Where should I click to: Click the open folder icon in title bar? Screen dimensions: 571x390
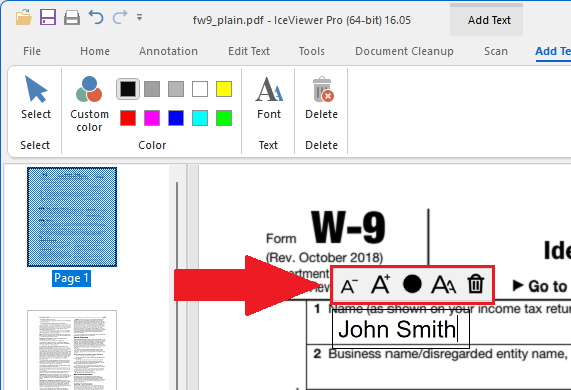(24, 17)
